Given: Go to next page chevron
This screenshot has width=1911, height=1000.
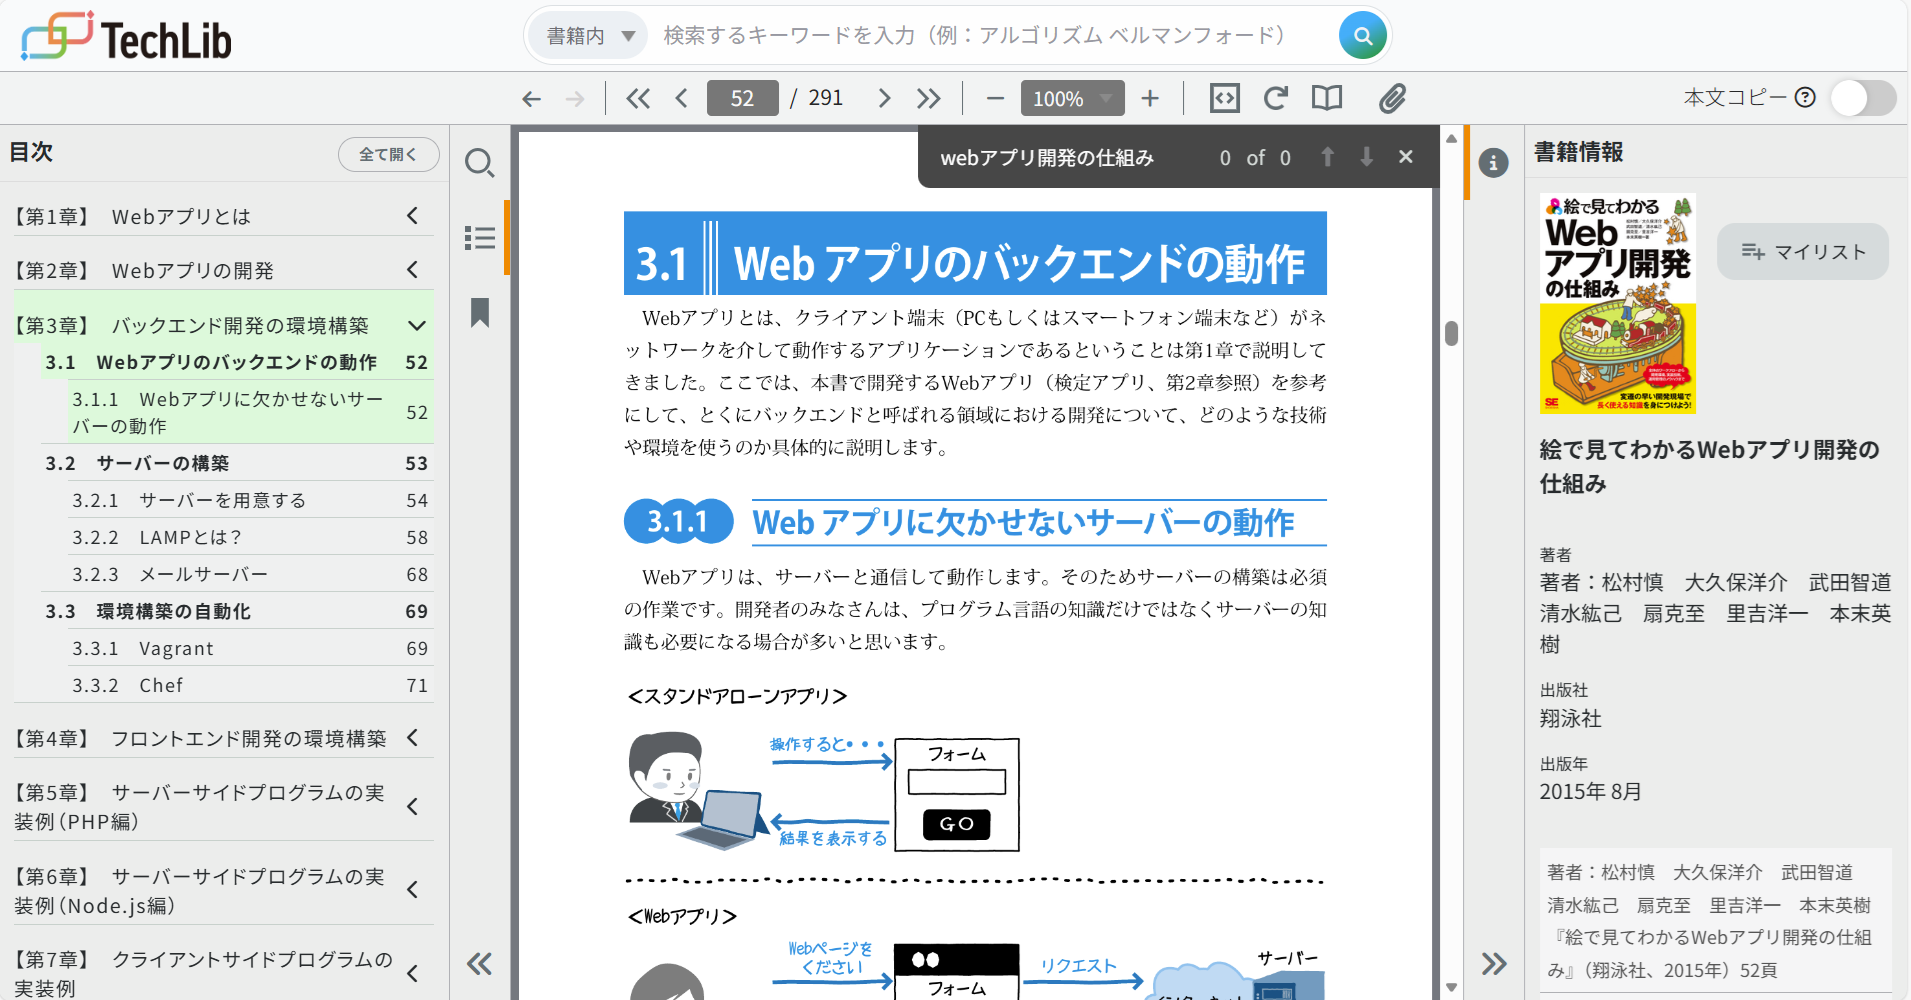Looking at the screenshot, I should [883, 98].
